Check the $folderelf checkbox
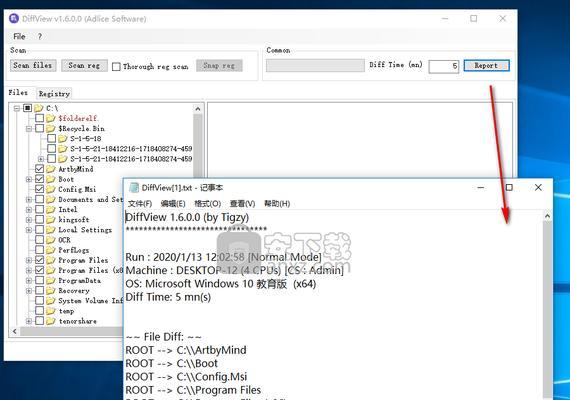This screenshot has width=570, height=400. 40,118
